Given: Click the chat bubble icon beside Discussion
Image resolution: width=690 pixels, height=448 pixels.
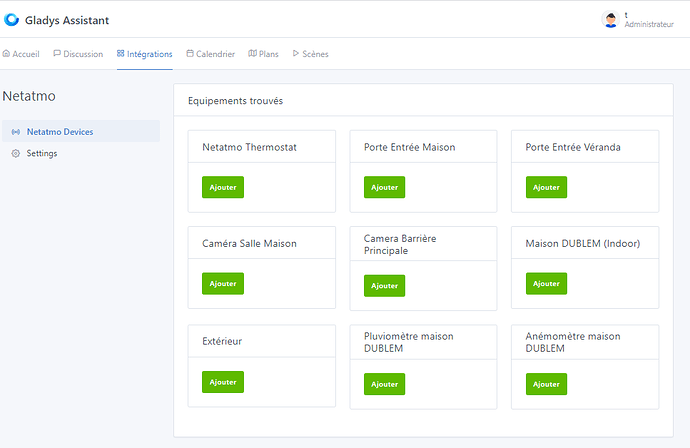Looking at the screenshot, I should (57, 53).
